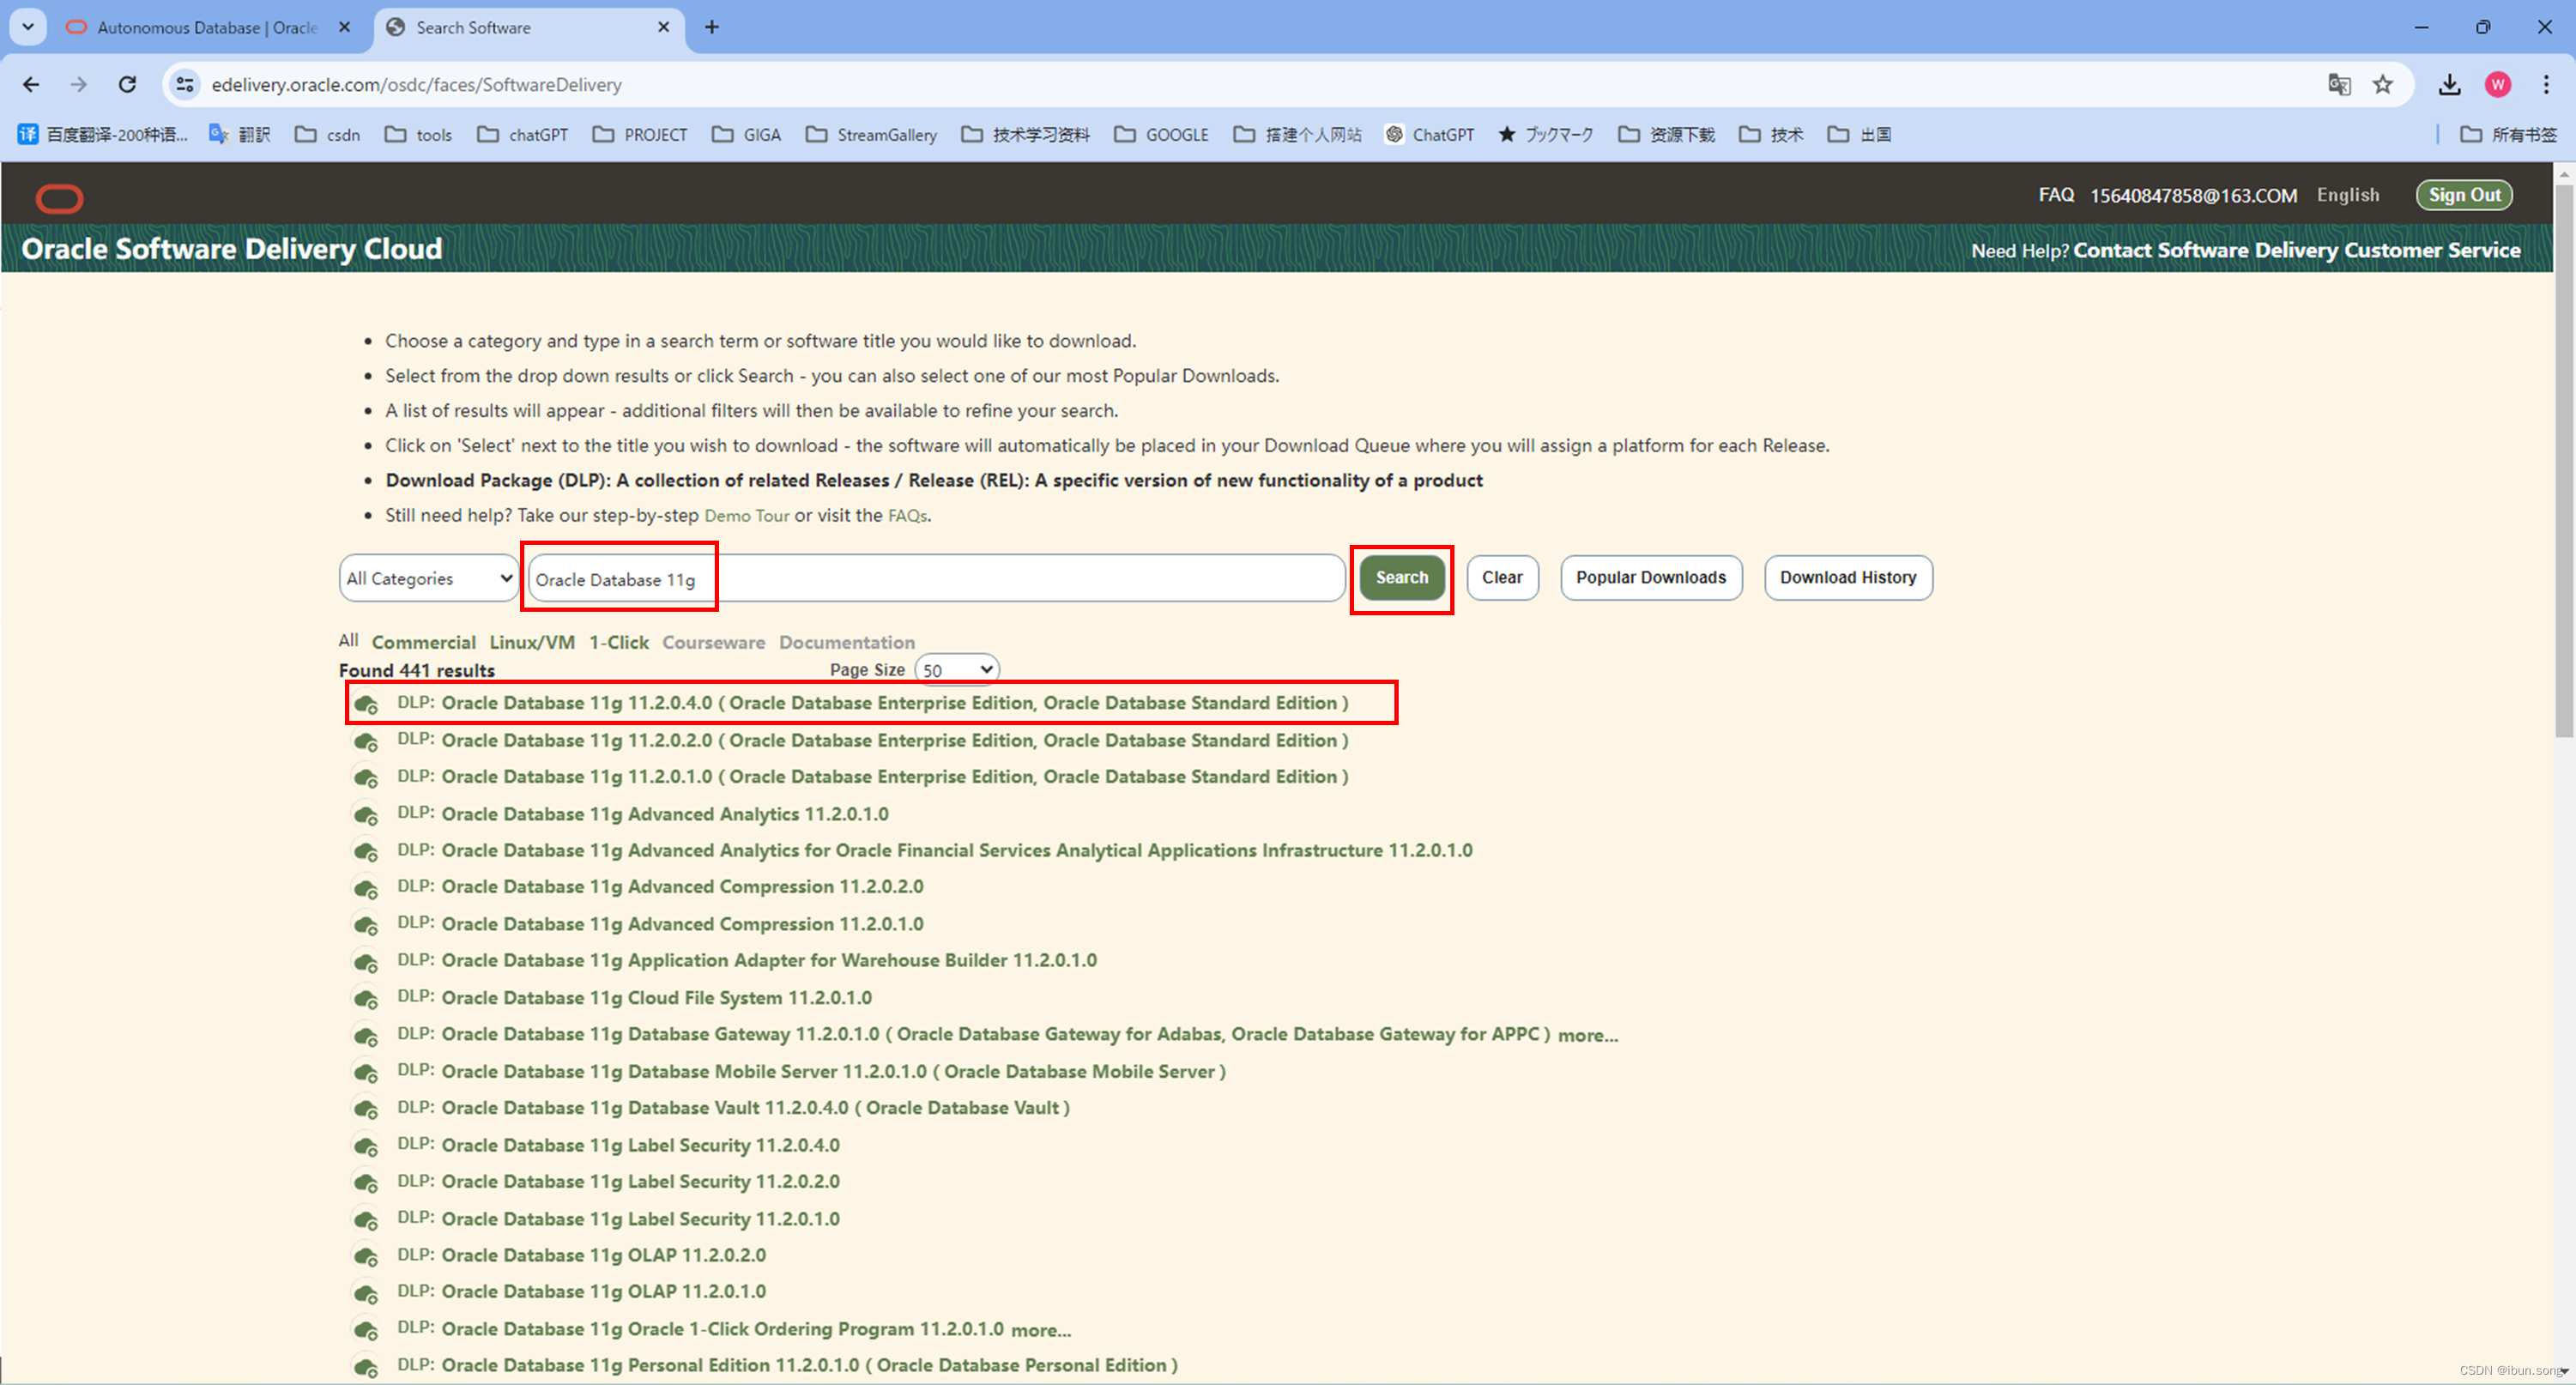The height and width of the screenshot is (1385, 2576).
Task: Open the Demo Tour link
Action: click(x=747, y=515)
